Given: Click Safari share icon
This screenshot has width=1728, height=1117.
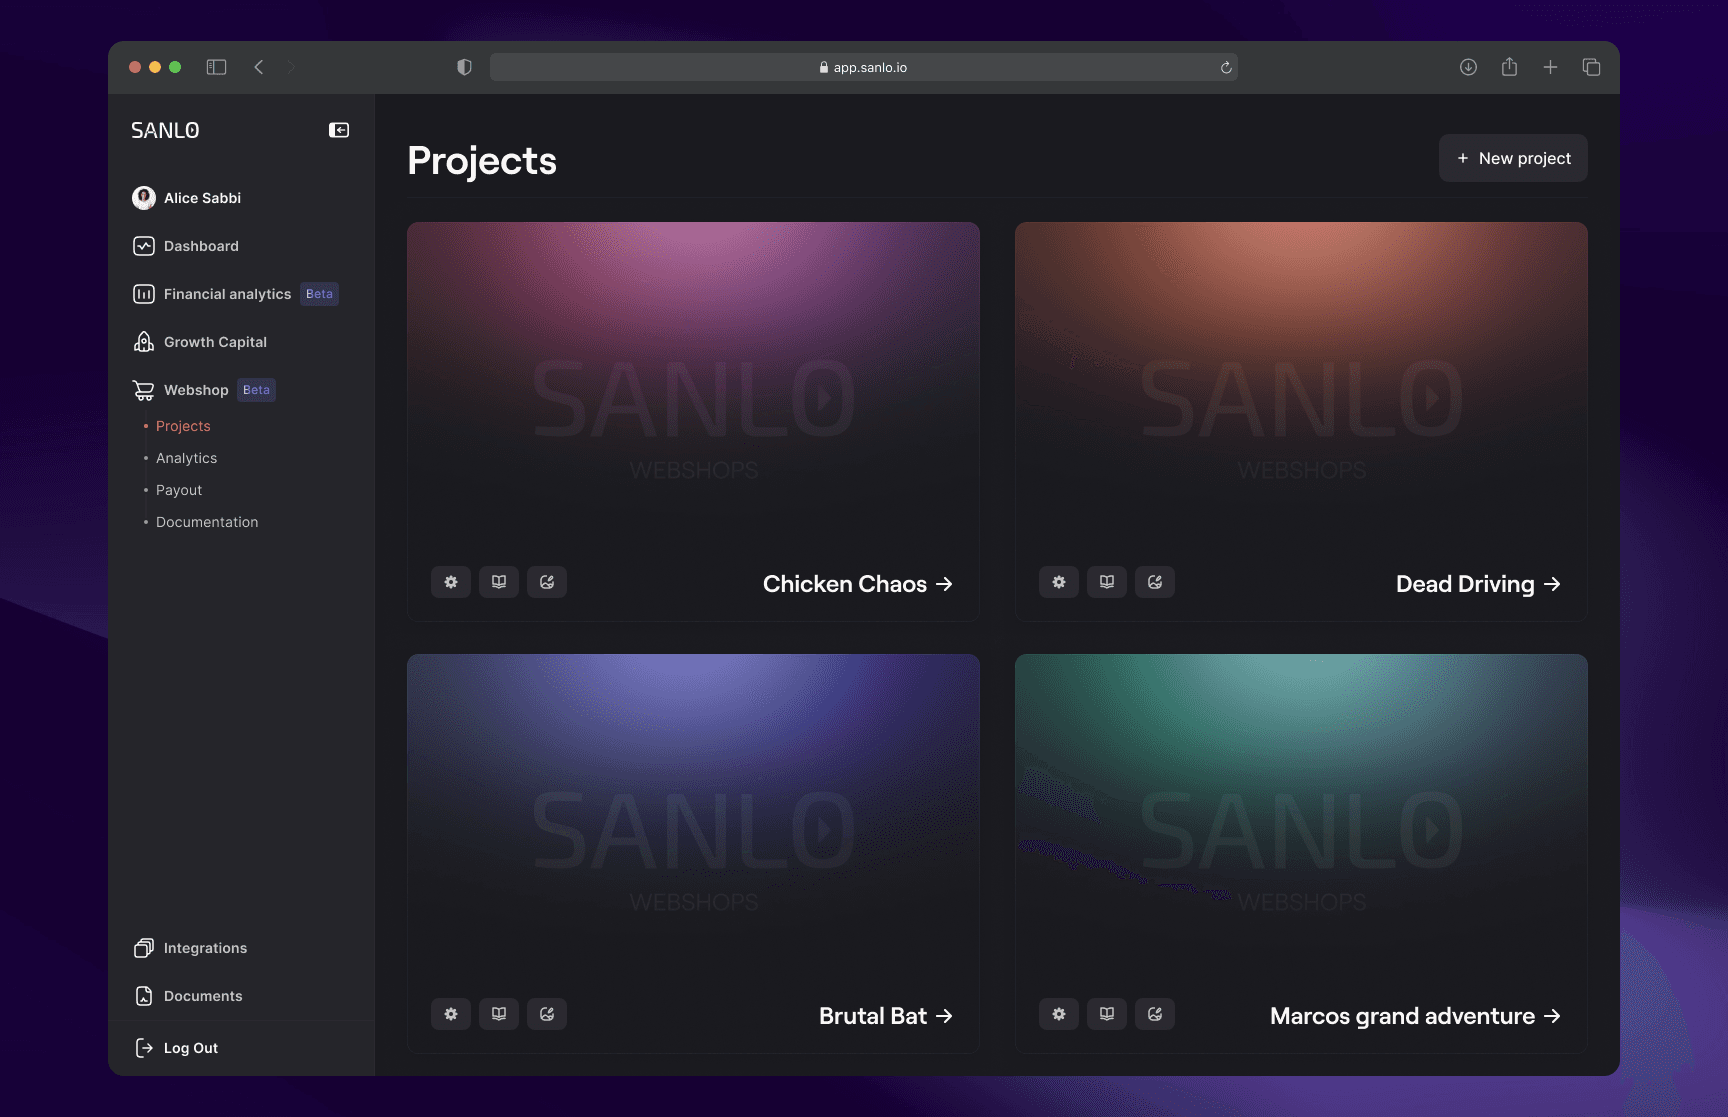Looking at the screenshot, I should coord(1509,67).
